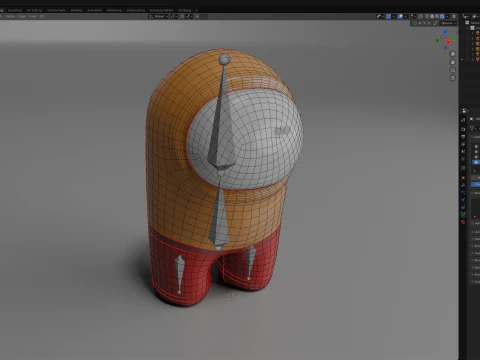Switch to Texture Paint workspace
Viewport: 480px width, 360px height.
56,10
